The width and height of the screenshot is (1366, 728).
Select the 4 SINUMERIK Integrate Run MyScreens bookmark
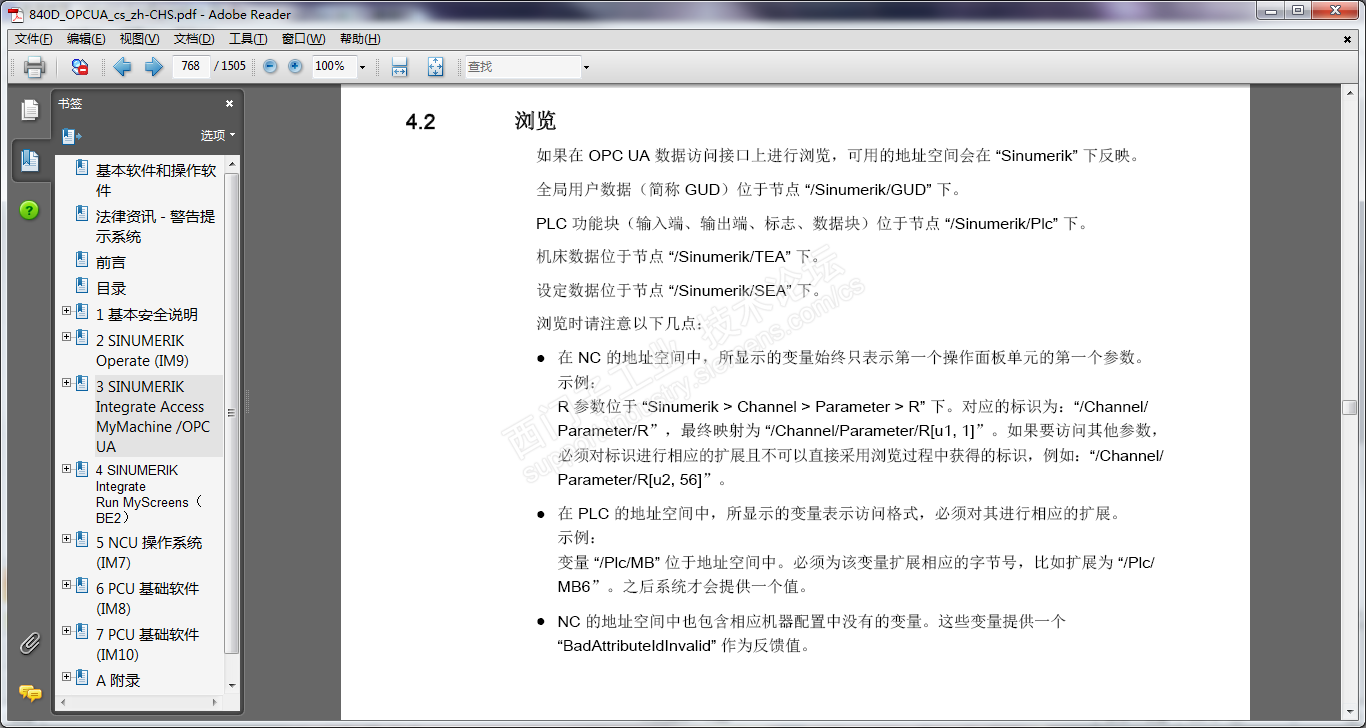[148, 494]
